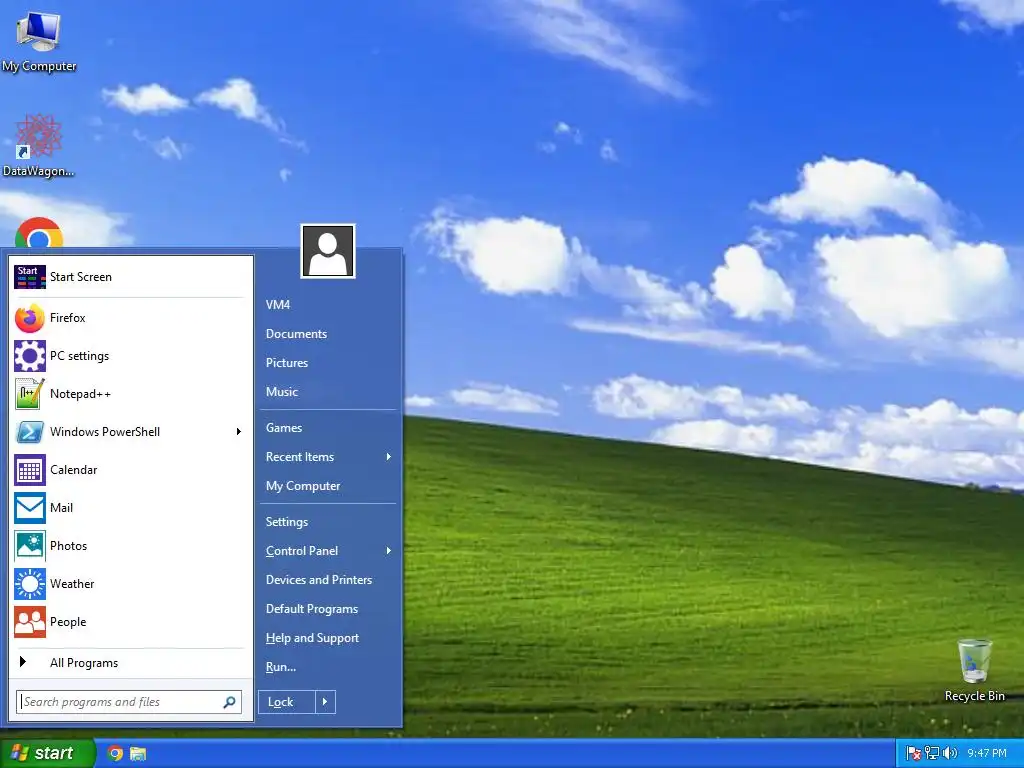Open the Chrome desktop icon
This screenshot has height=768, width=1024.
(x=39, y=233)
